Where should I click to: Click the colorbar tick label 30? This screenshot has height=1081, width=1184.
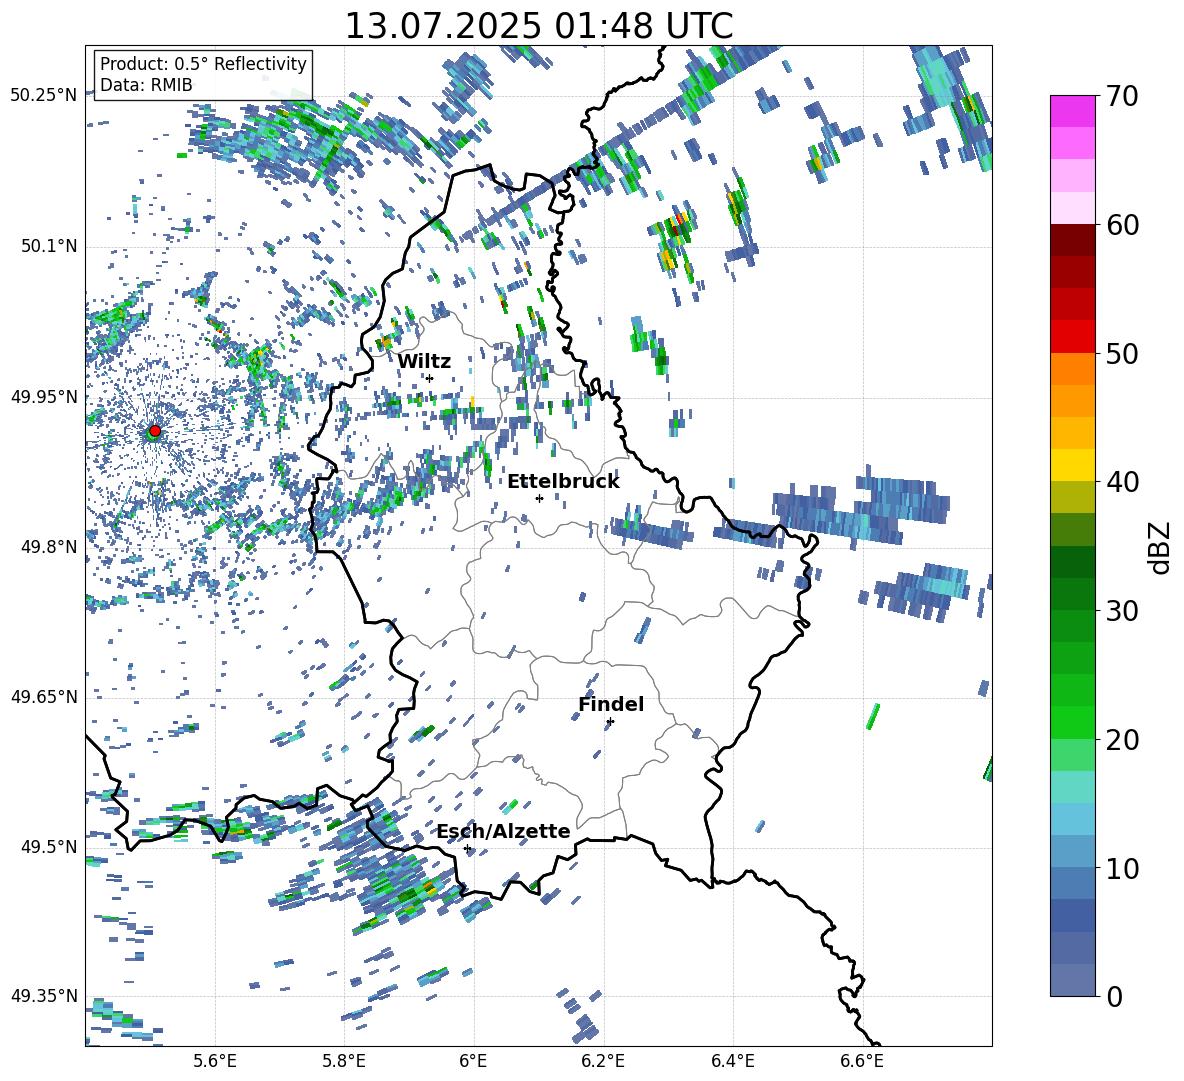tap(1121, 611)
